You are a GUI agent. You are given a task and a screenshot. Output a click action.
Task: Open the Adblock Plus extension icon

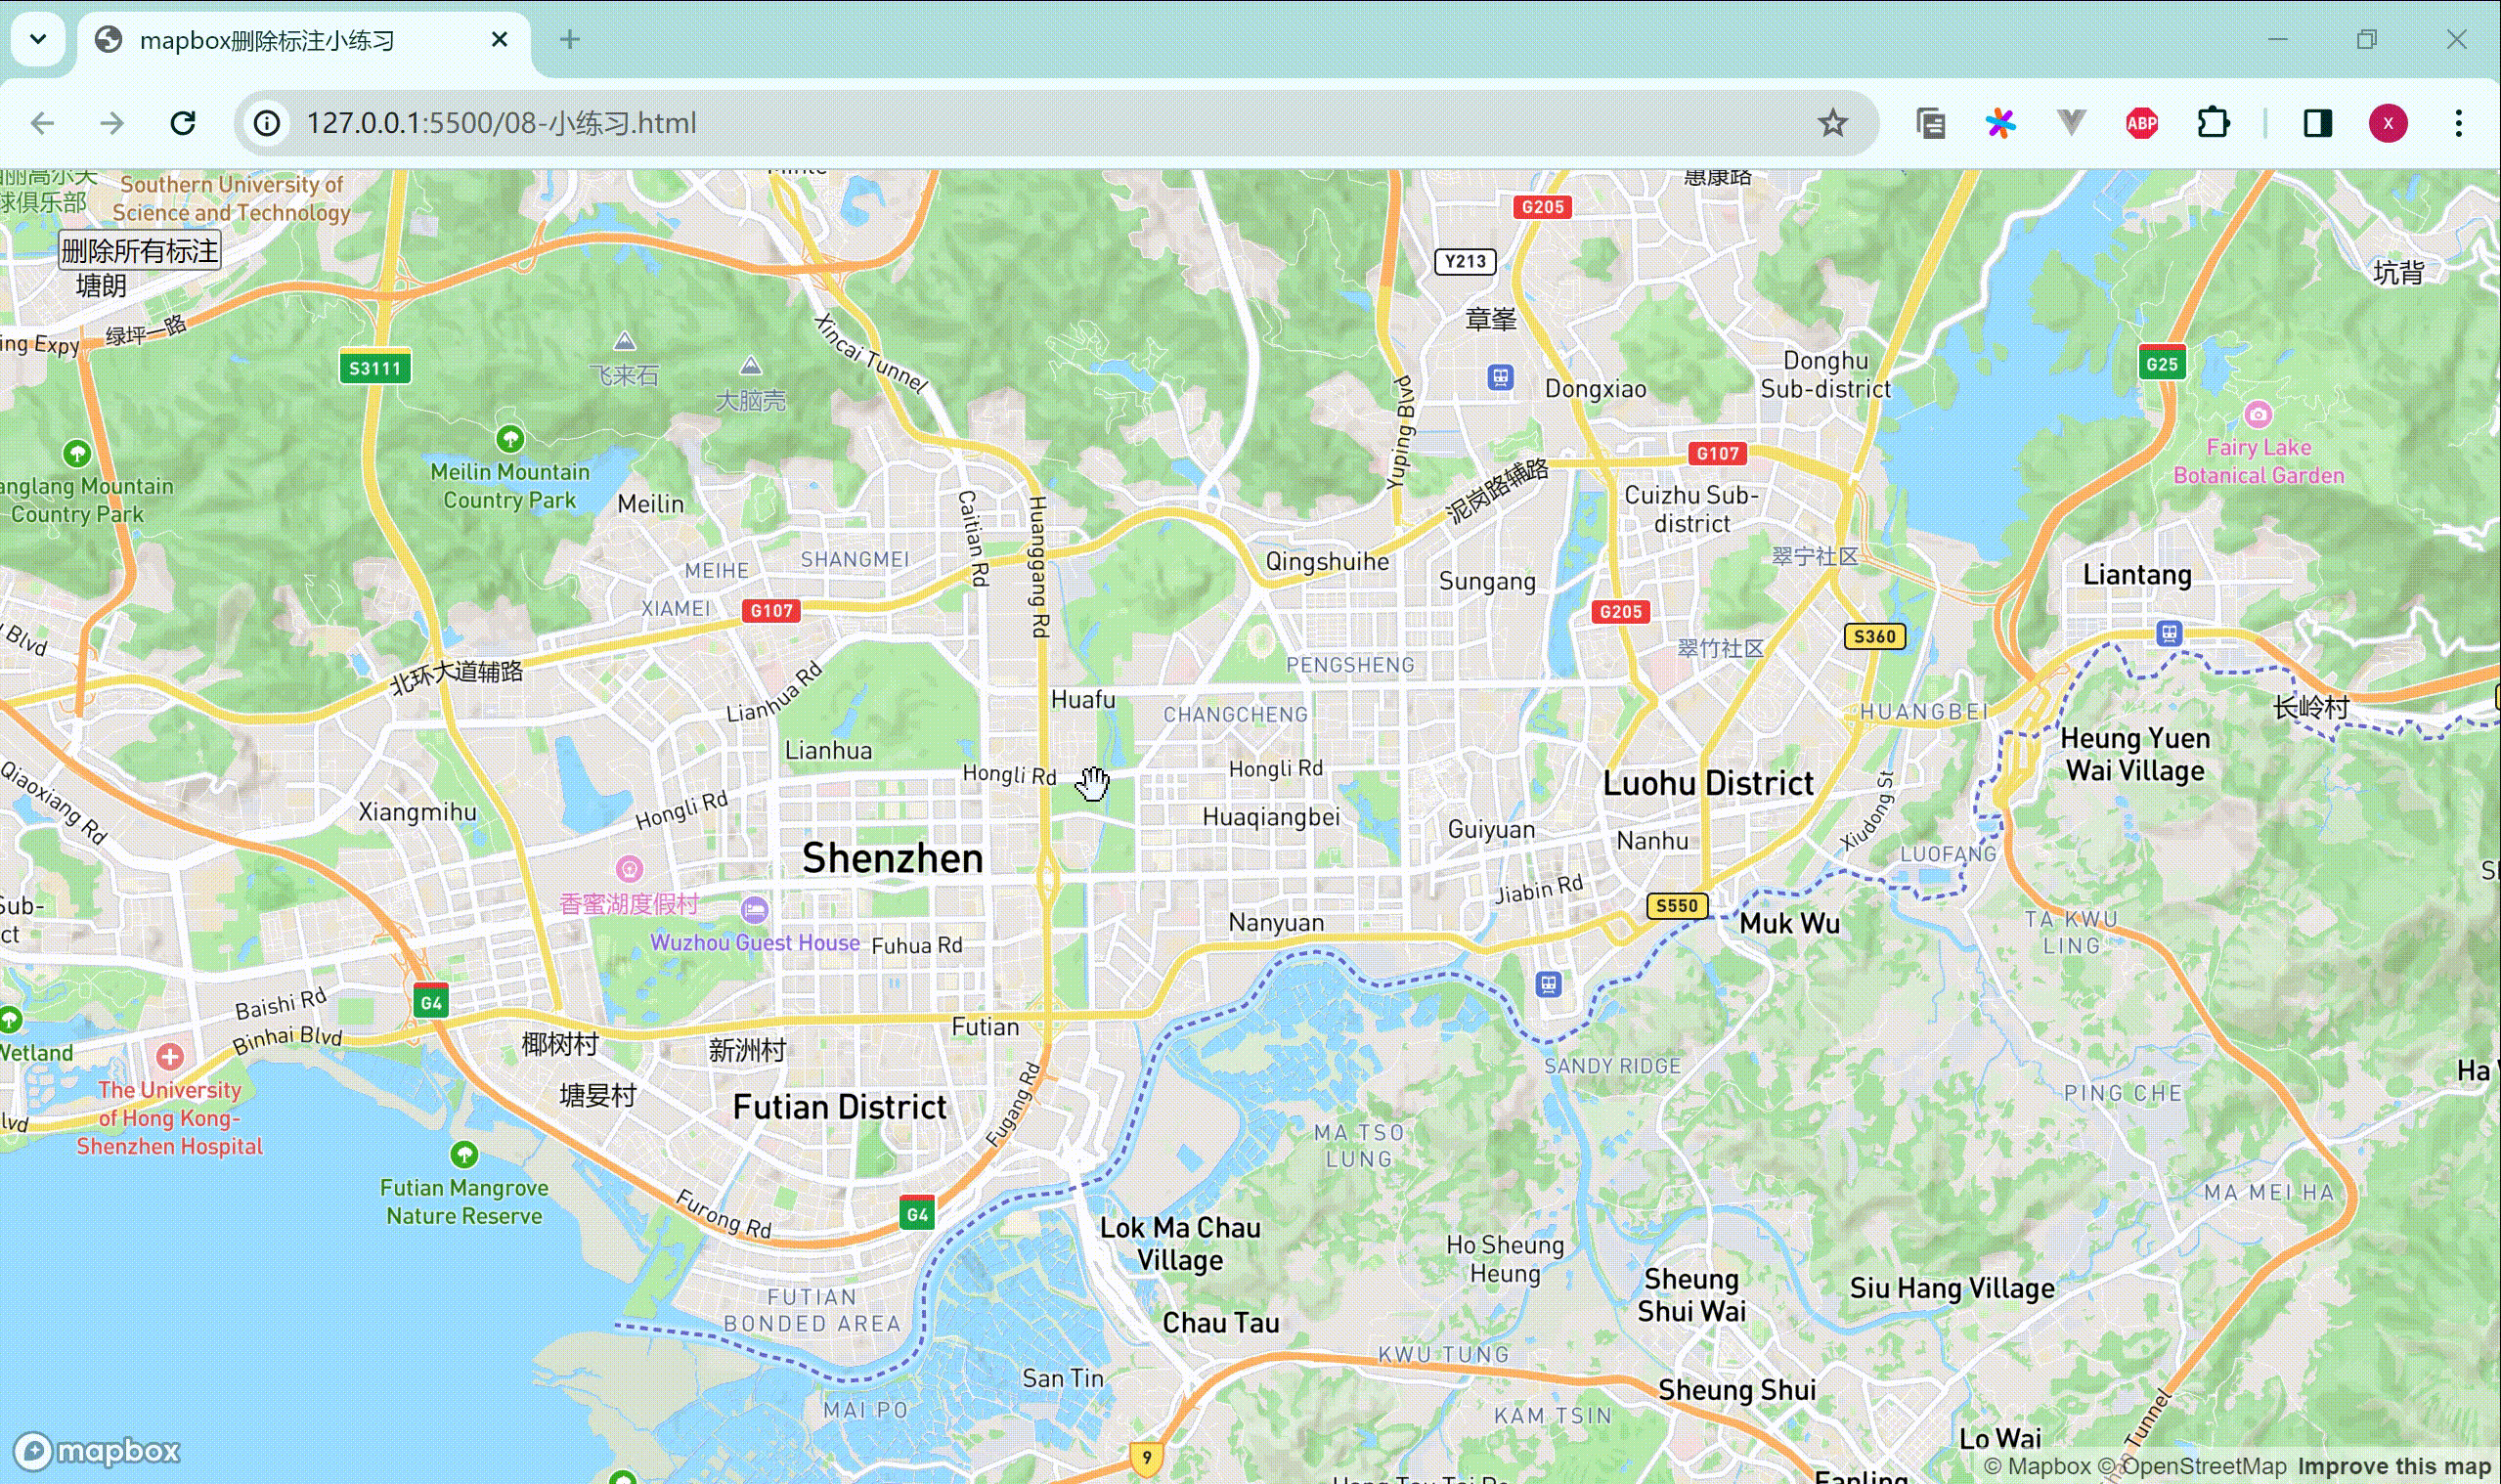tap(2140, 123)
